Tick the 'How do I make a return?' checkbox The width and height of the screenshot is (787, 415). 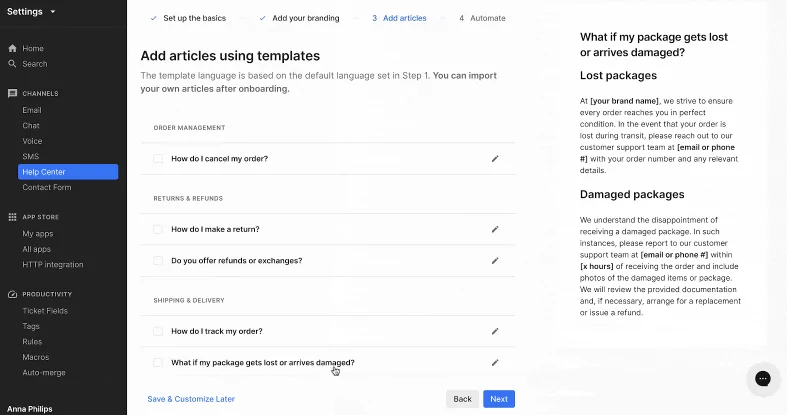(158, 229)
